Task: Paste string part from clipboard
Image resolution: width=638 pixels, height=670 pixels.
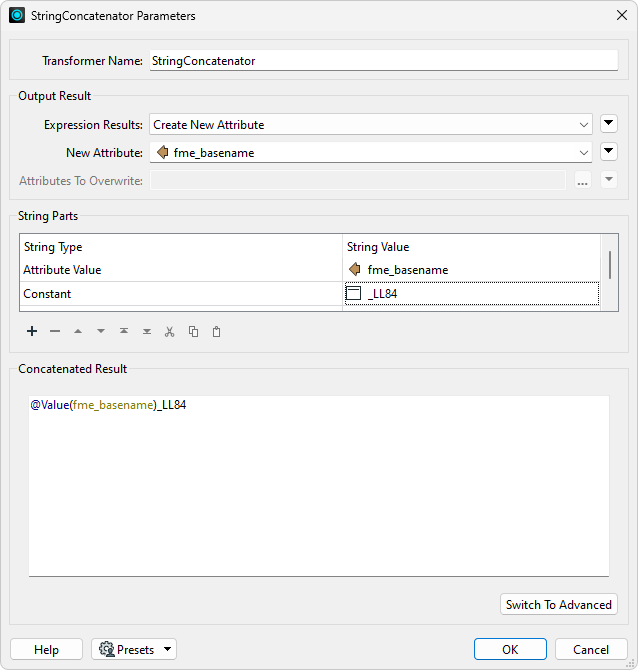Action: [217, 332]
